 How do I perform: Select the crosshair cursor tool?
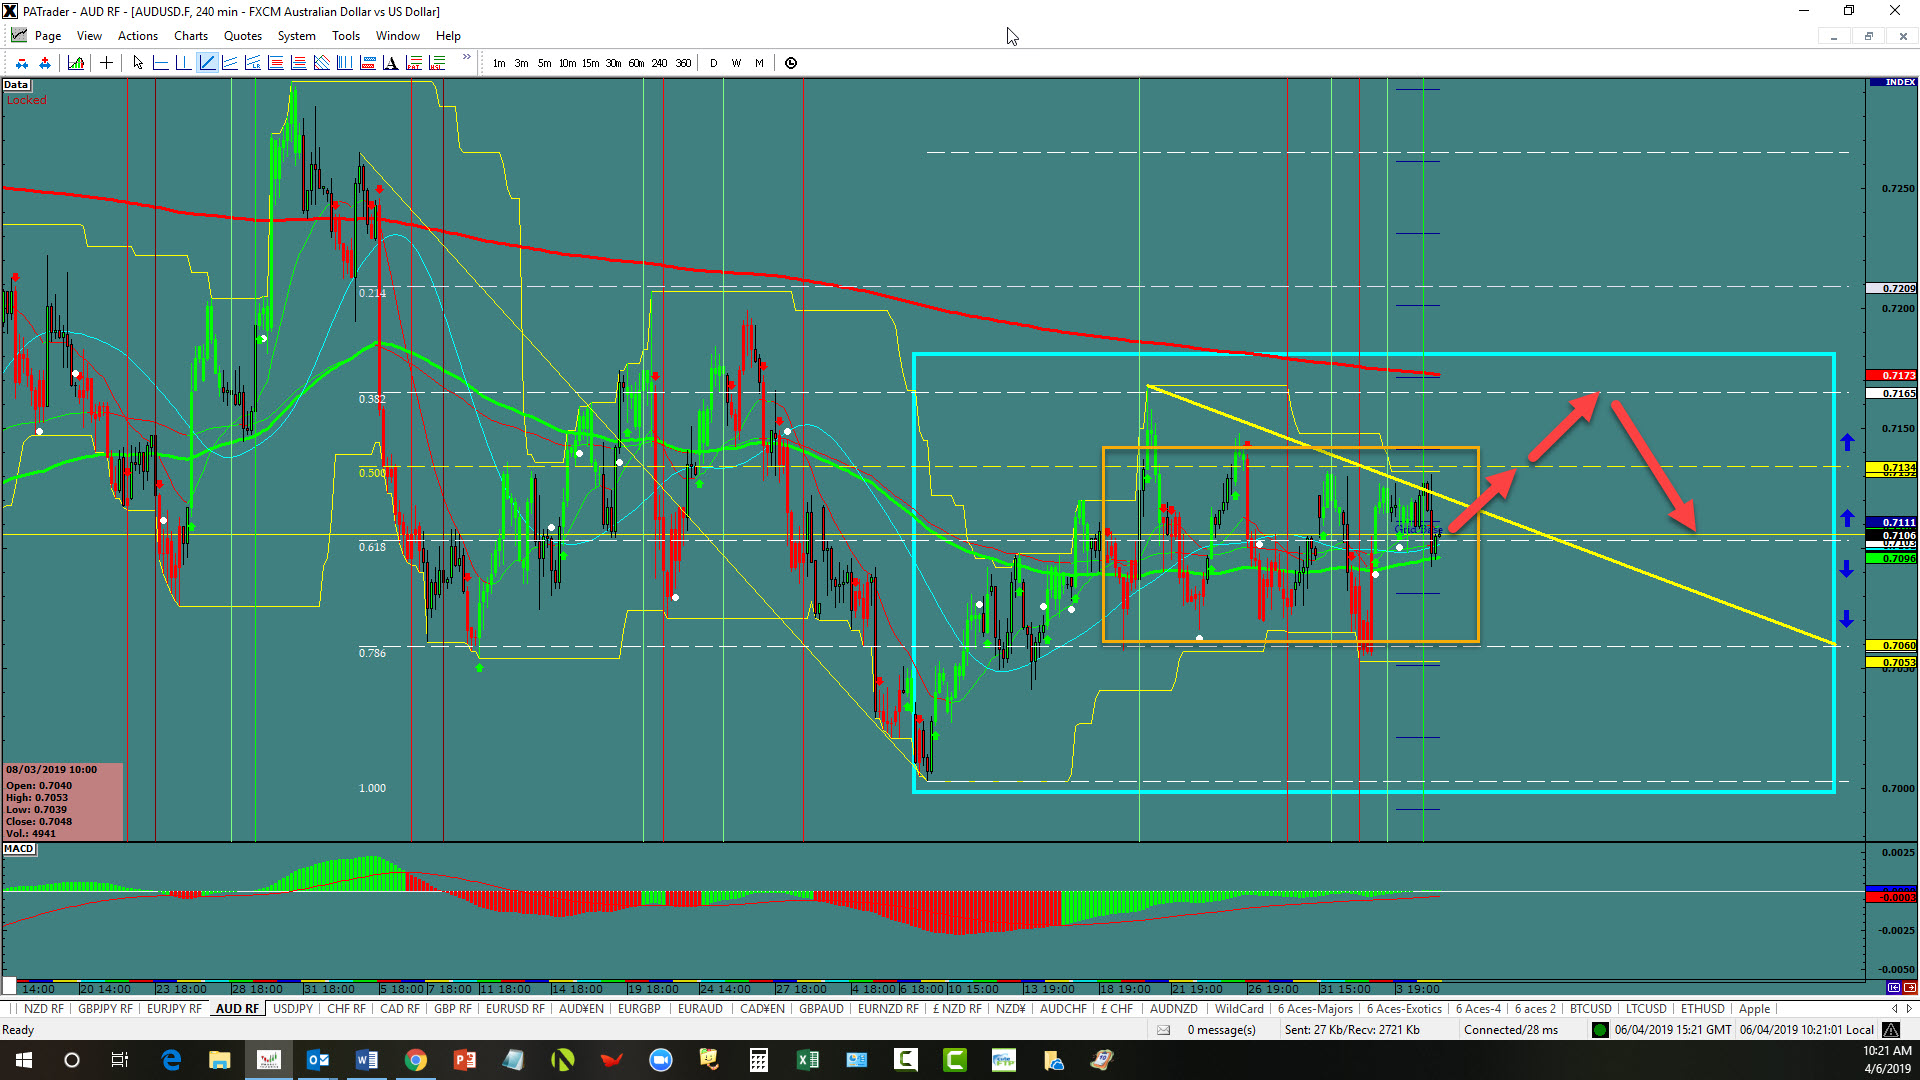click(106, 63)
